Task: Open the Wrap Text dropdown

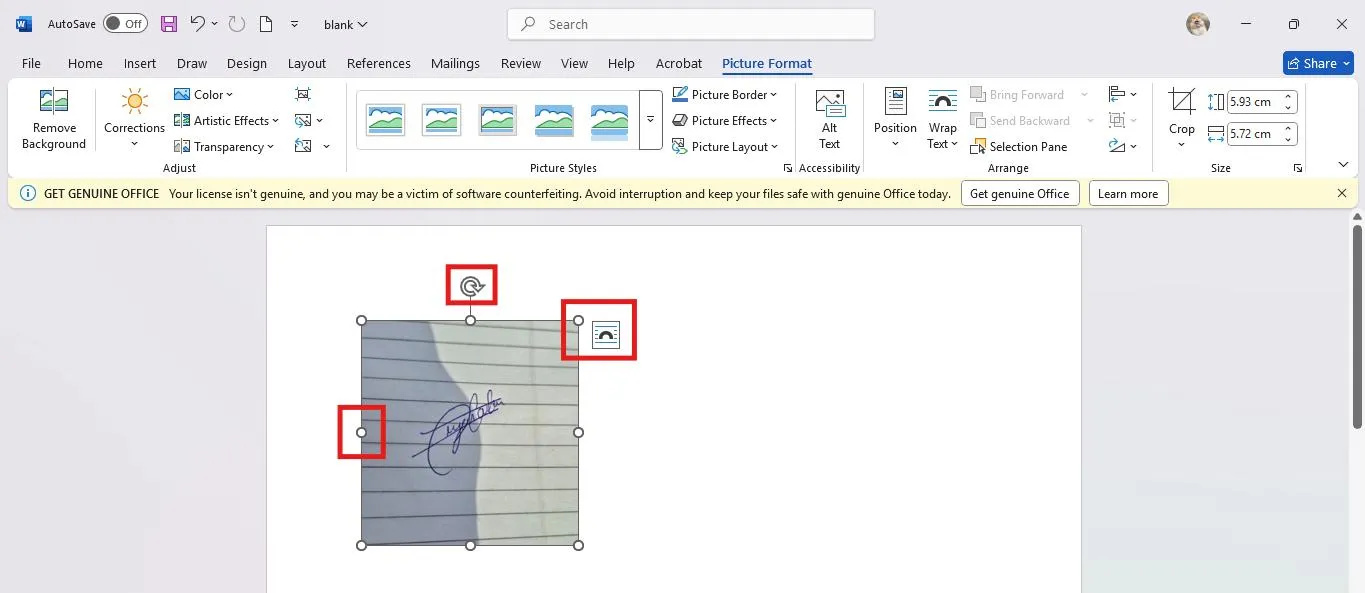Action: pyautogui.click(x=942, y=119)
